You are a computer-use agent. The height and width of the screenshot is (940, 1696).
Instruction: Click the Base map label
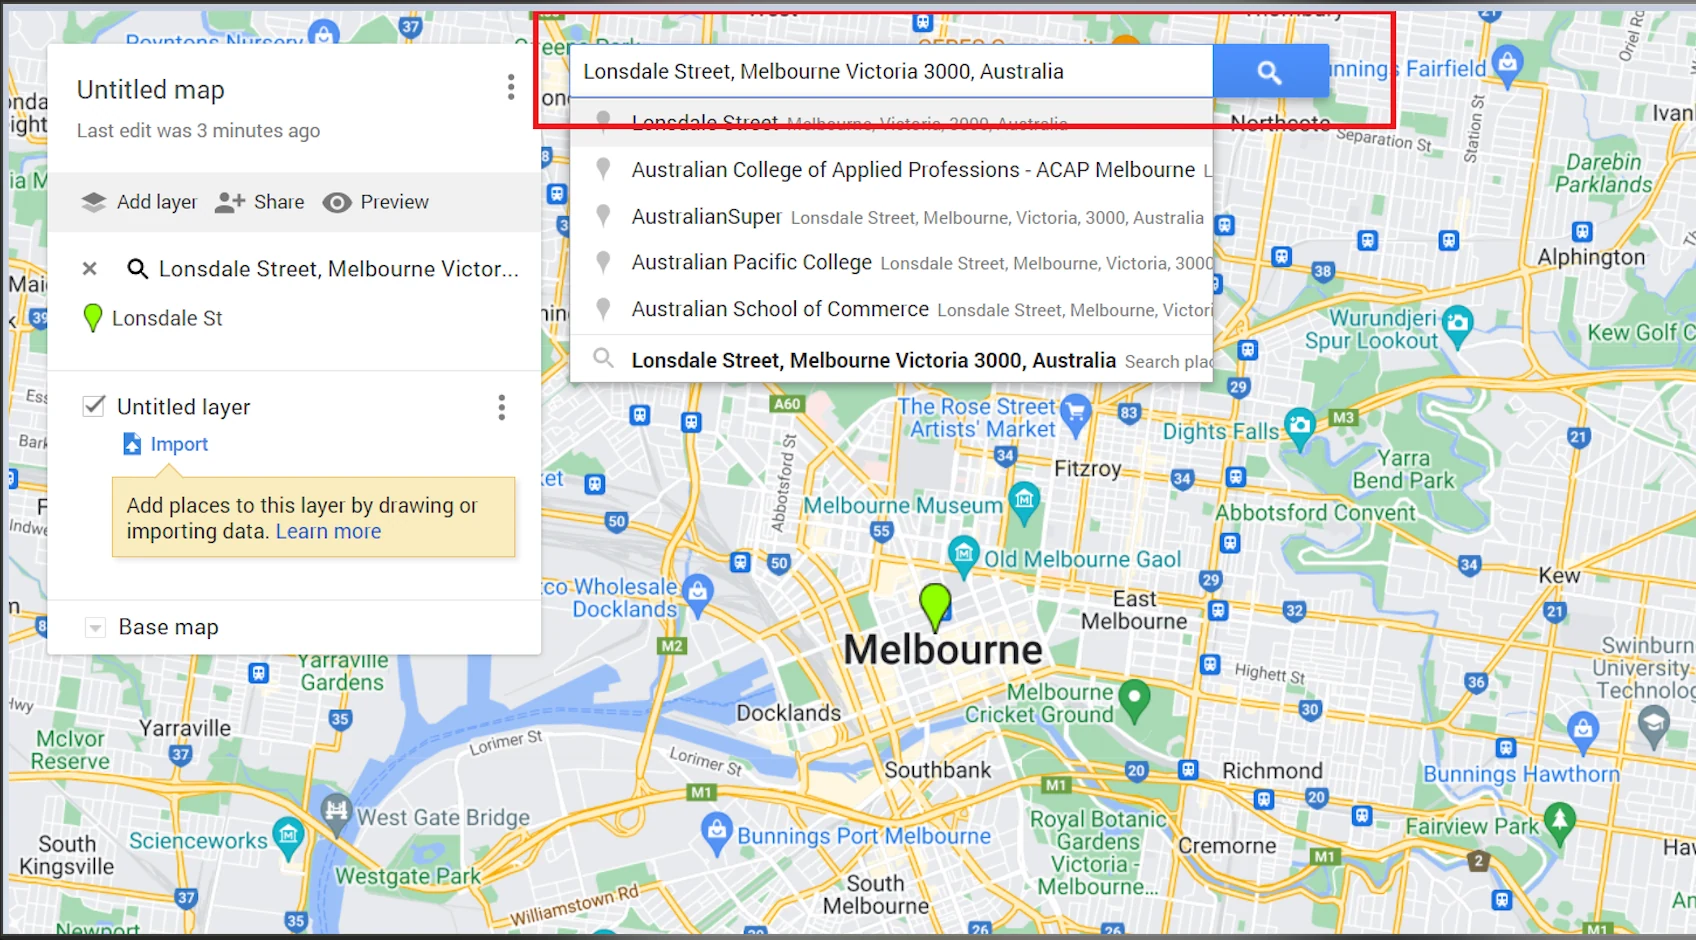[x=168, y=627]
